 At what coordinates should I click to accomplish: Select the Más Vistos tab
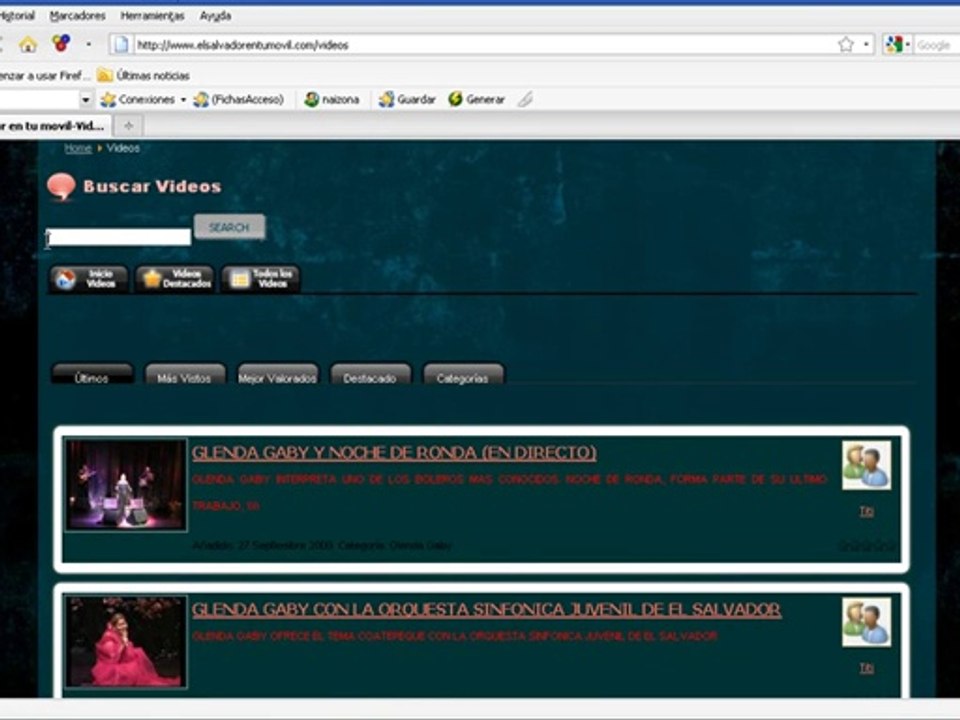184,375
